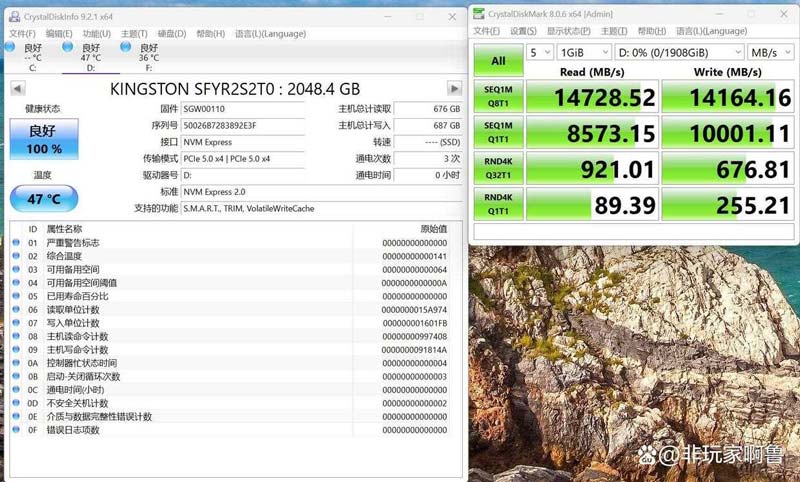The height and width of the screenshot is (482, 800).
Task: Select drive D: tab showing 47 °C
Action: 91,57
